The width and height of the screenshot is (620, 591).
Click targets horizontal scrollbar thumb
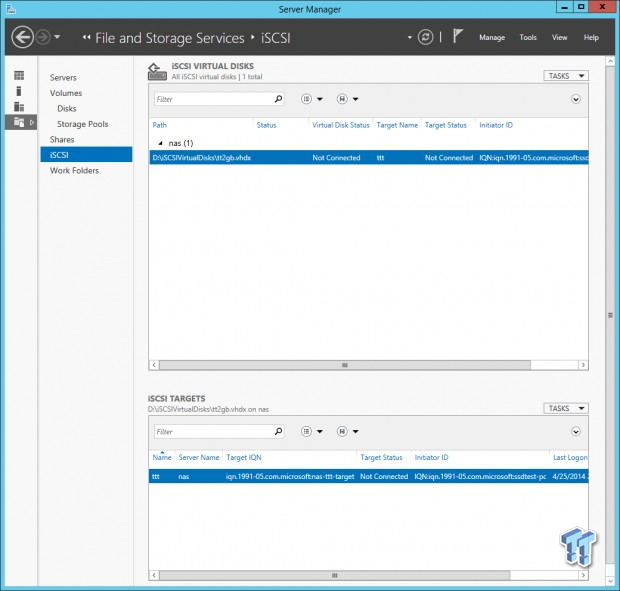point(335,575)
